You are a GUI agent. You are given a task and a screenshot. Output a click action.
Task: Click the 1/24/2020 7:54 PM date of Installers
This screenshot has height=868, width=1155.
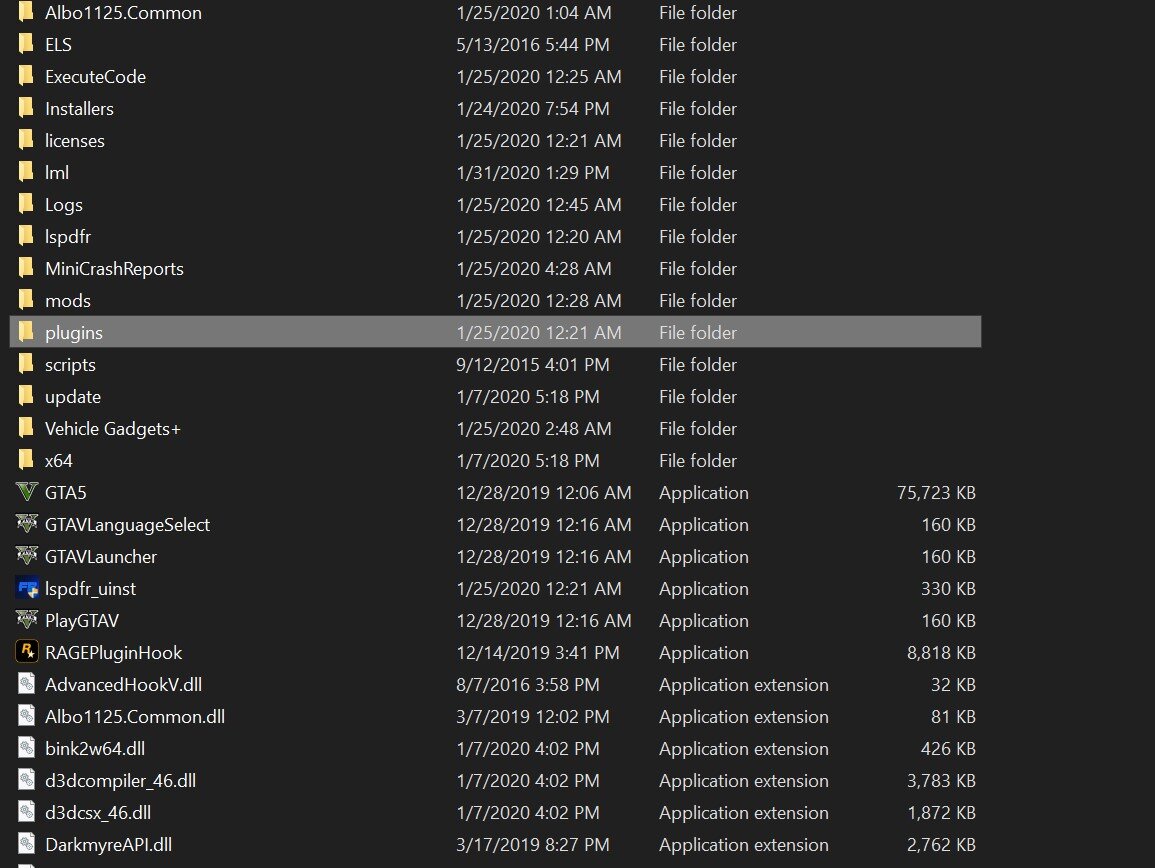tap(533, 109)
